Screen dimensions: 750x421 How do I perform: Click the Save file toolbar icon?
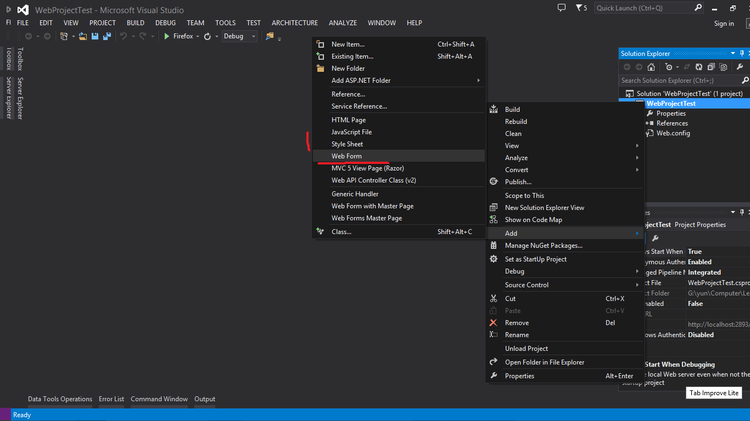(95, 36)
